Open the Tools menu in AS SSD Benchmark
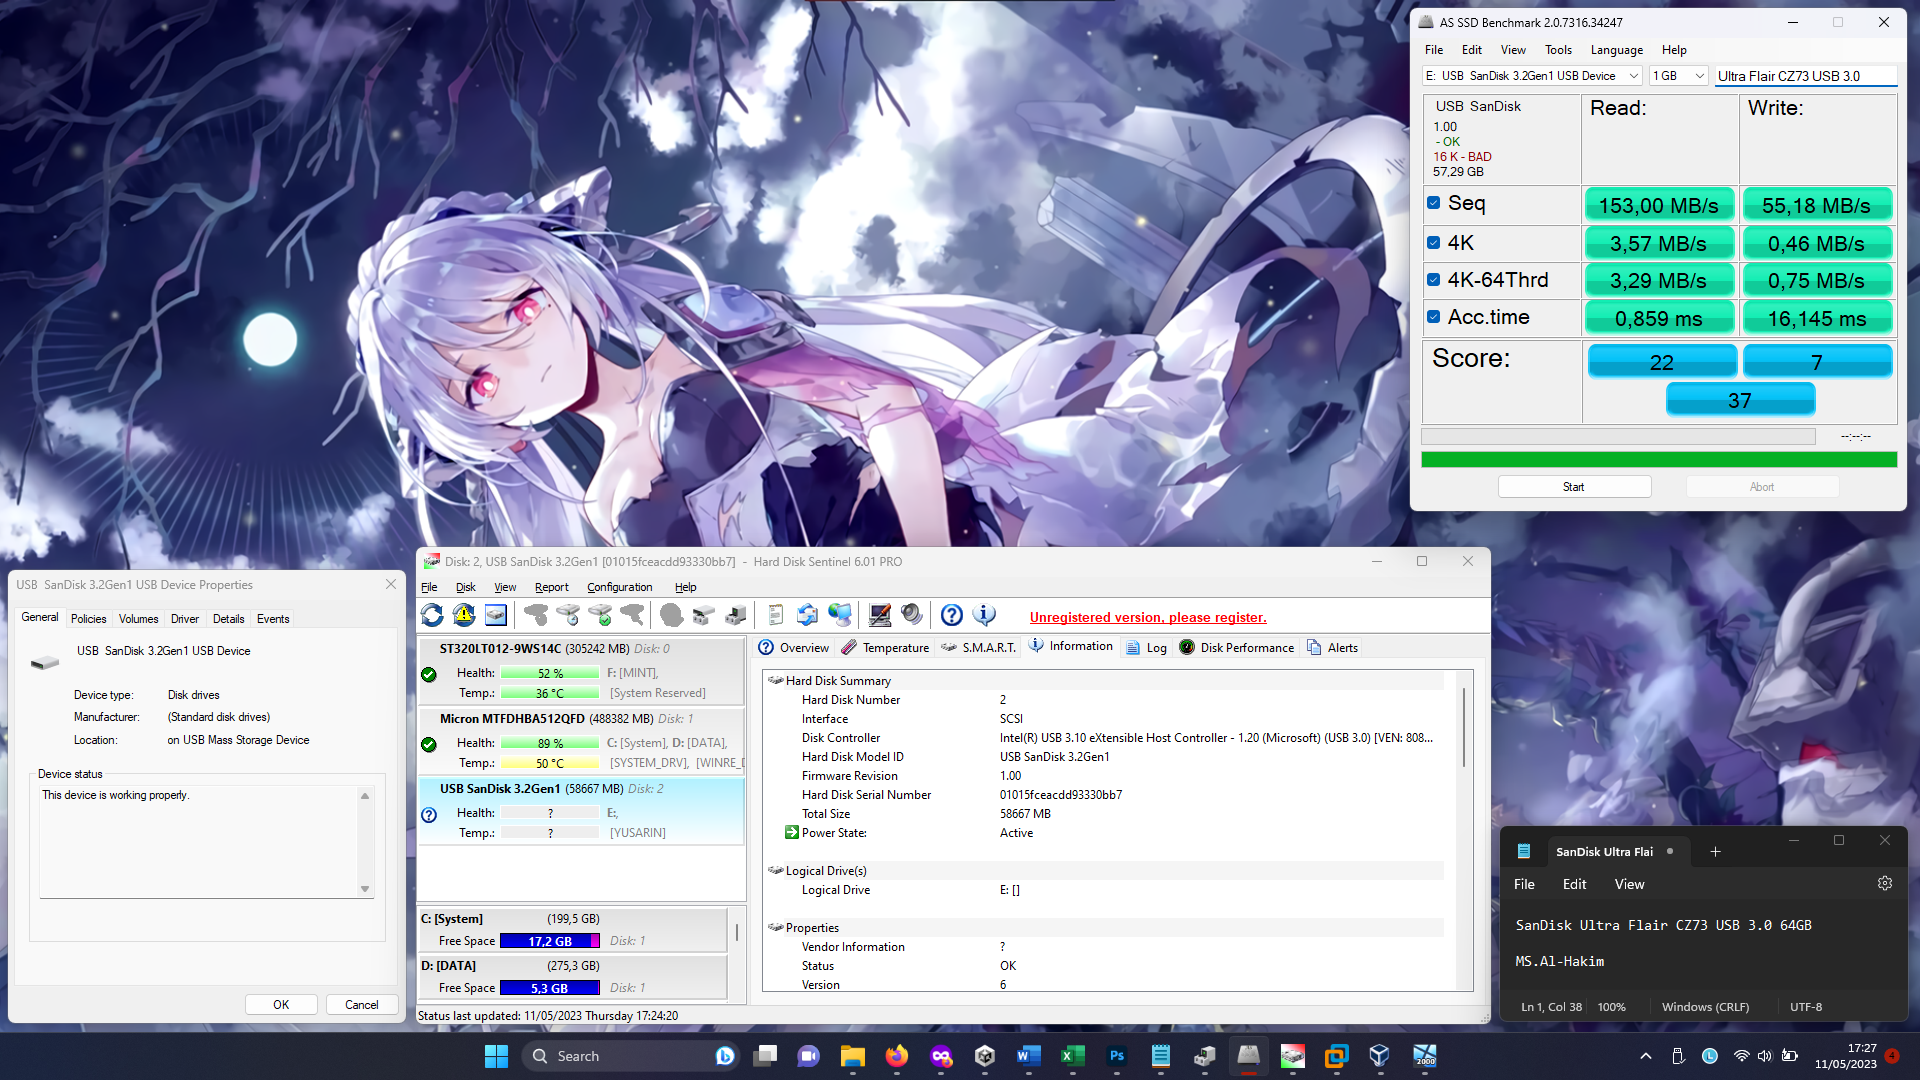This screenshot has height=1080, width=1920. coord(1558,50)
